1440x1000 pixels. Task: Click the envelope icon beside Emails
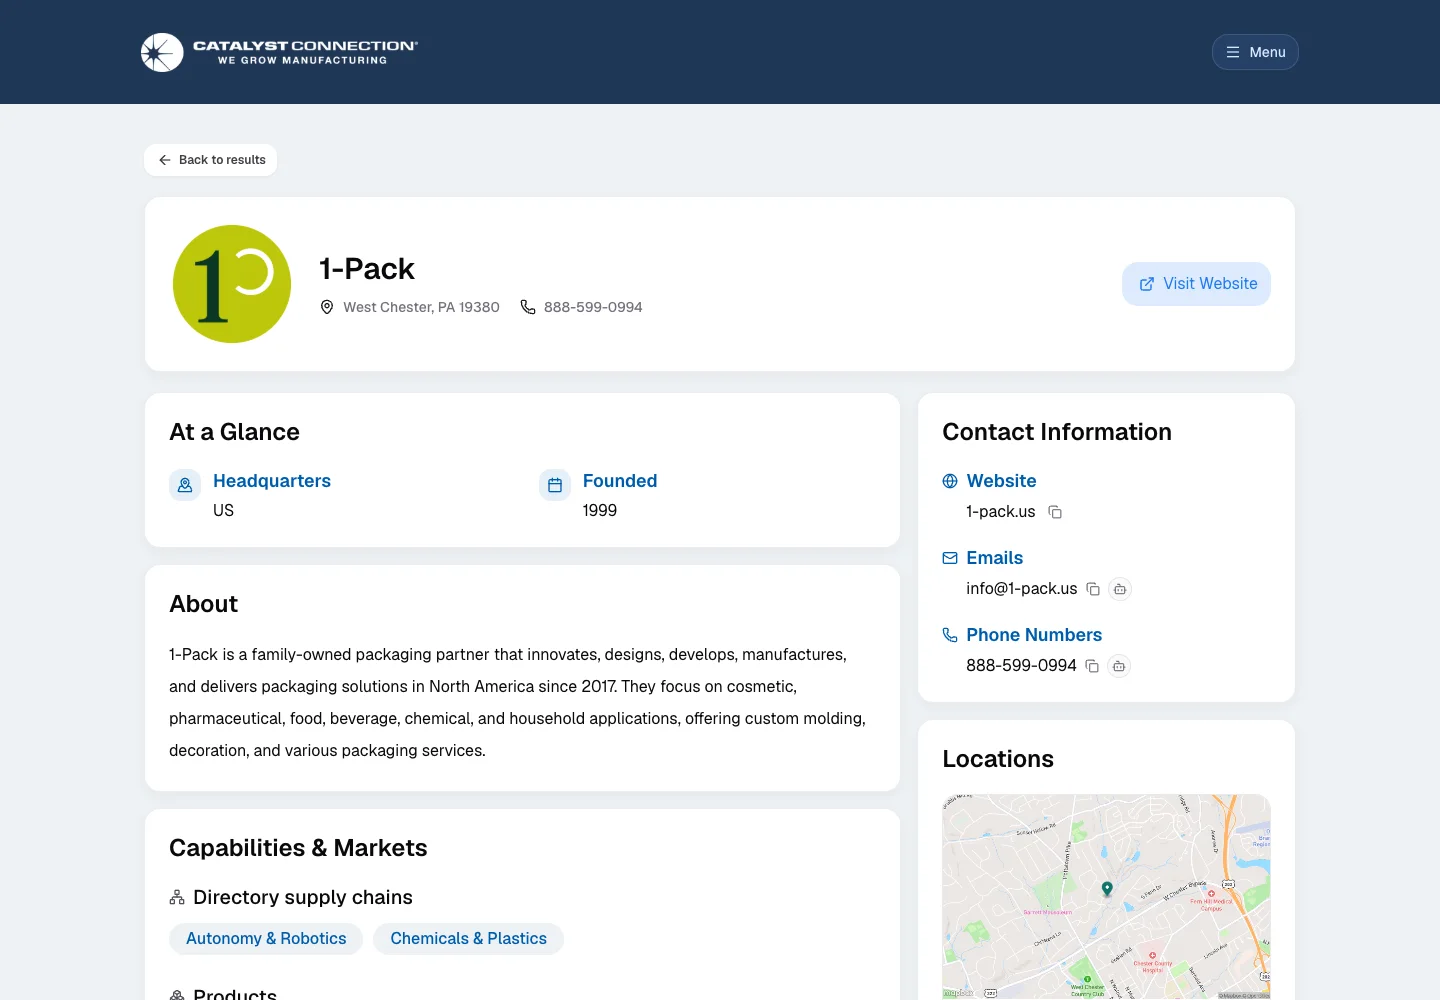pos(950,558)
